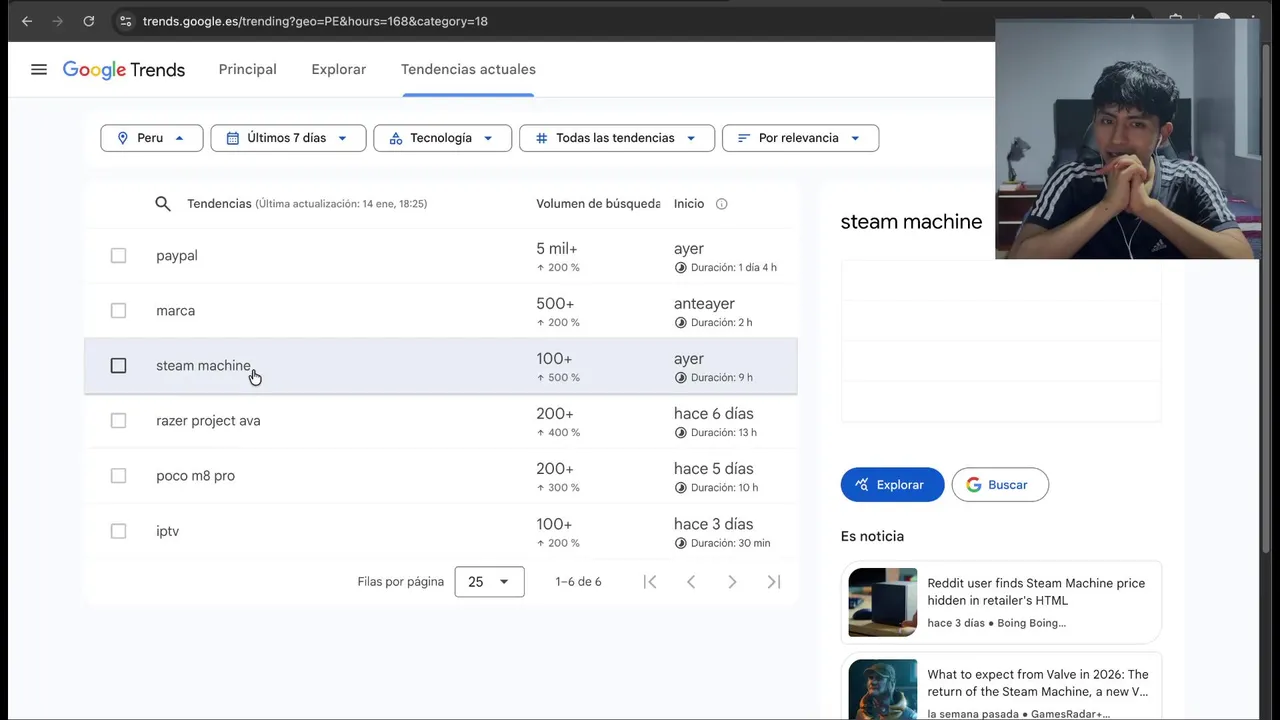Tick the steam machine checkbox

coord(118,366)
